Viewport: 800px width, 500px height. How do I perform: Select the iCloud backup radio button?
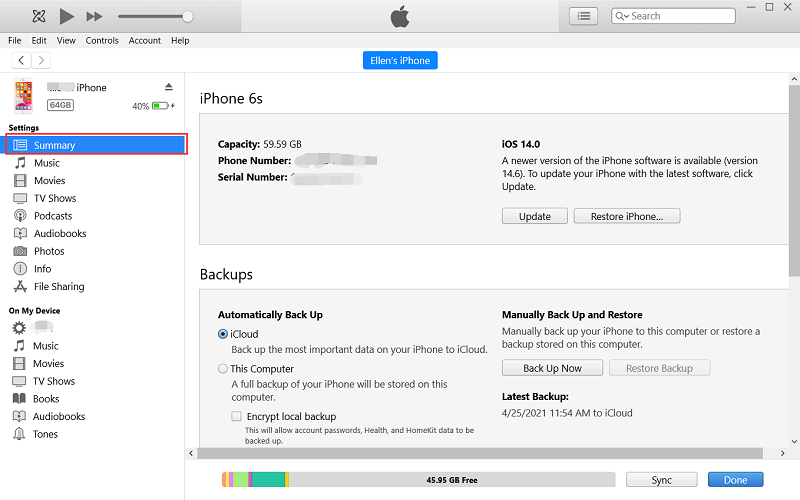223,334
